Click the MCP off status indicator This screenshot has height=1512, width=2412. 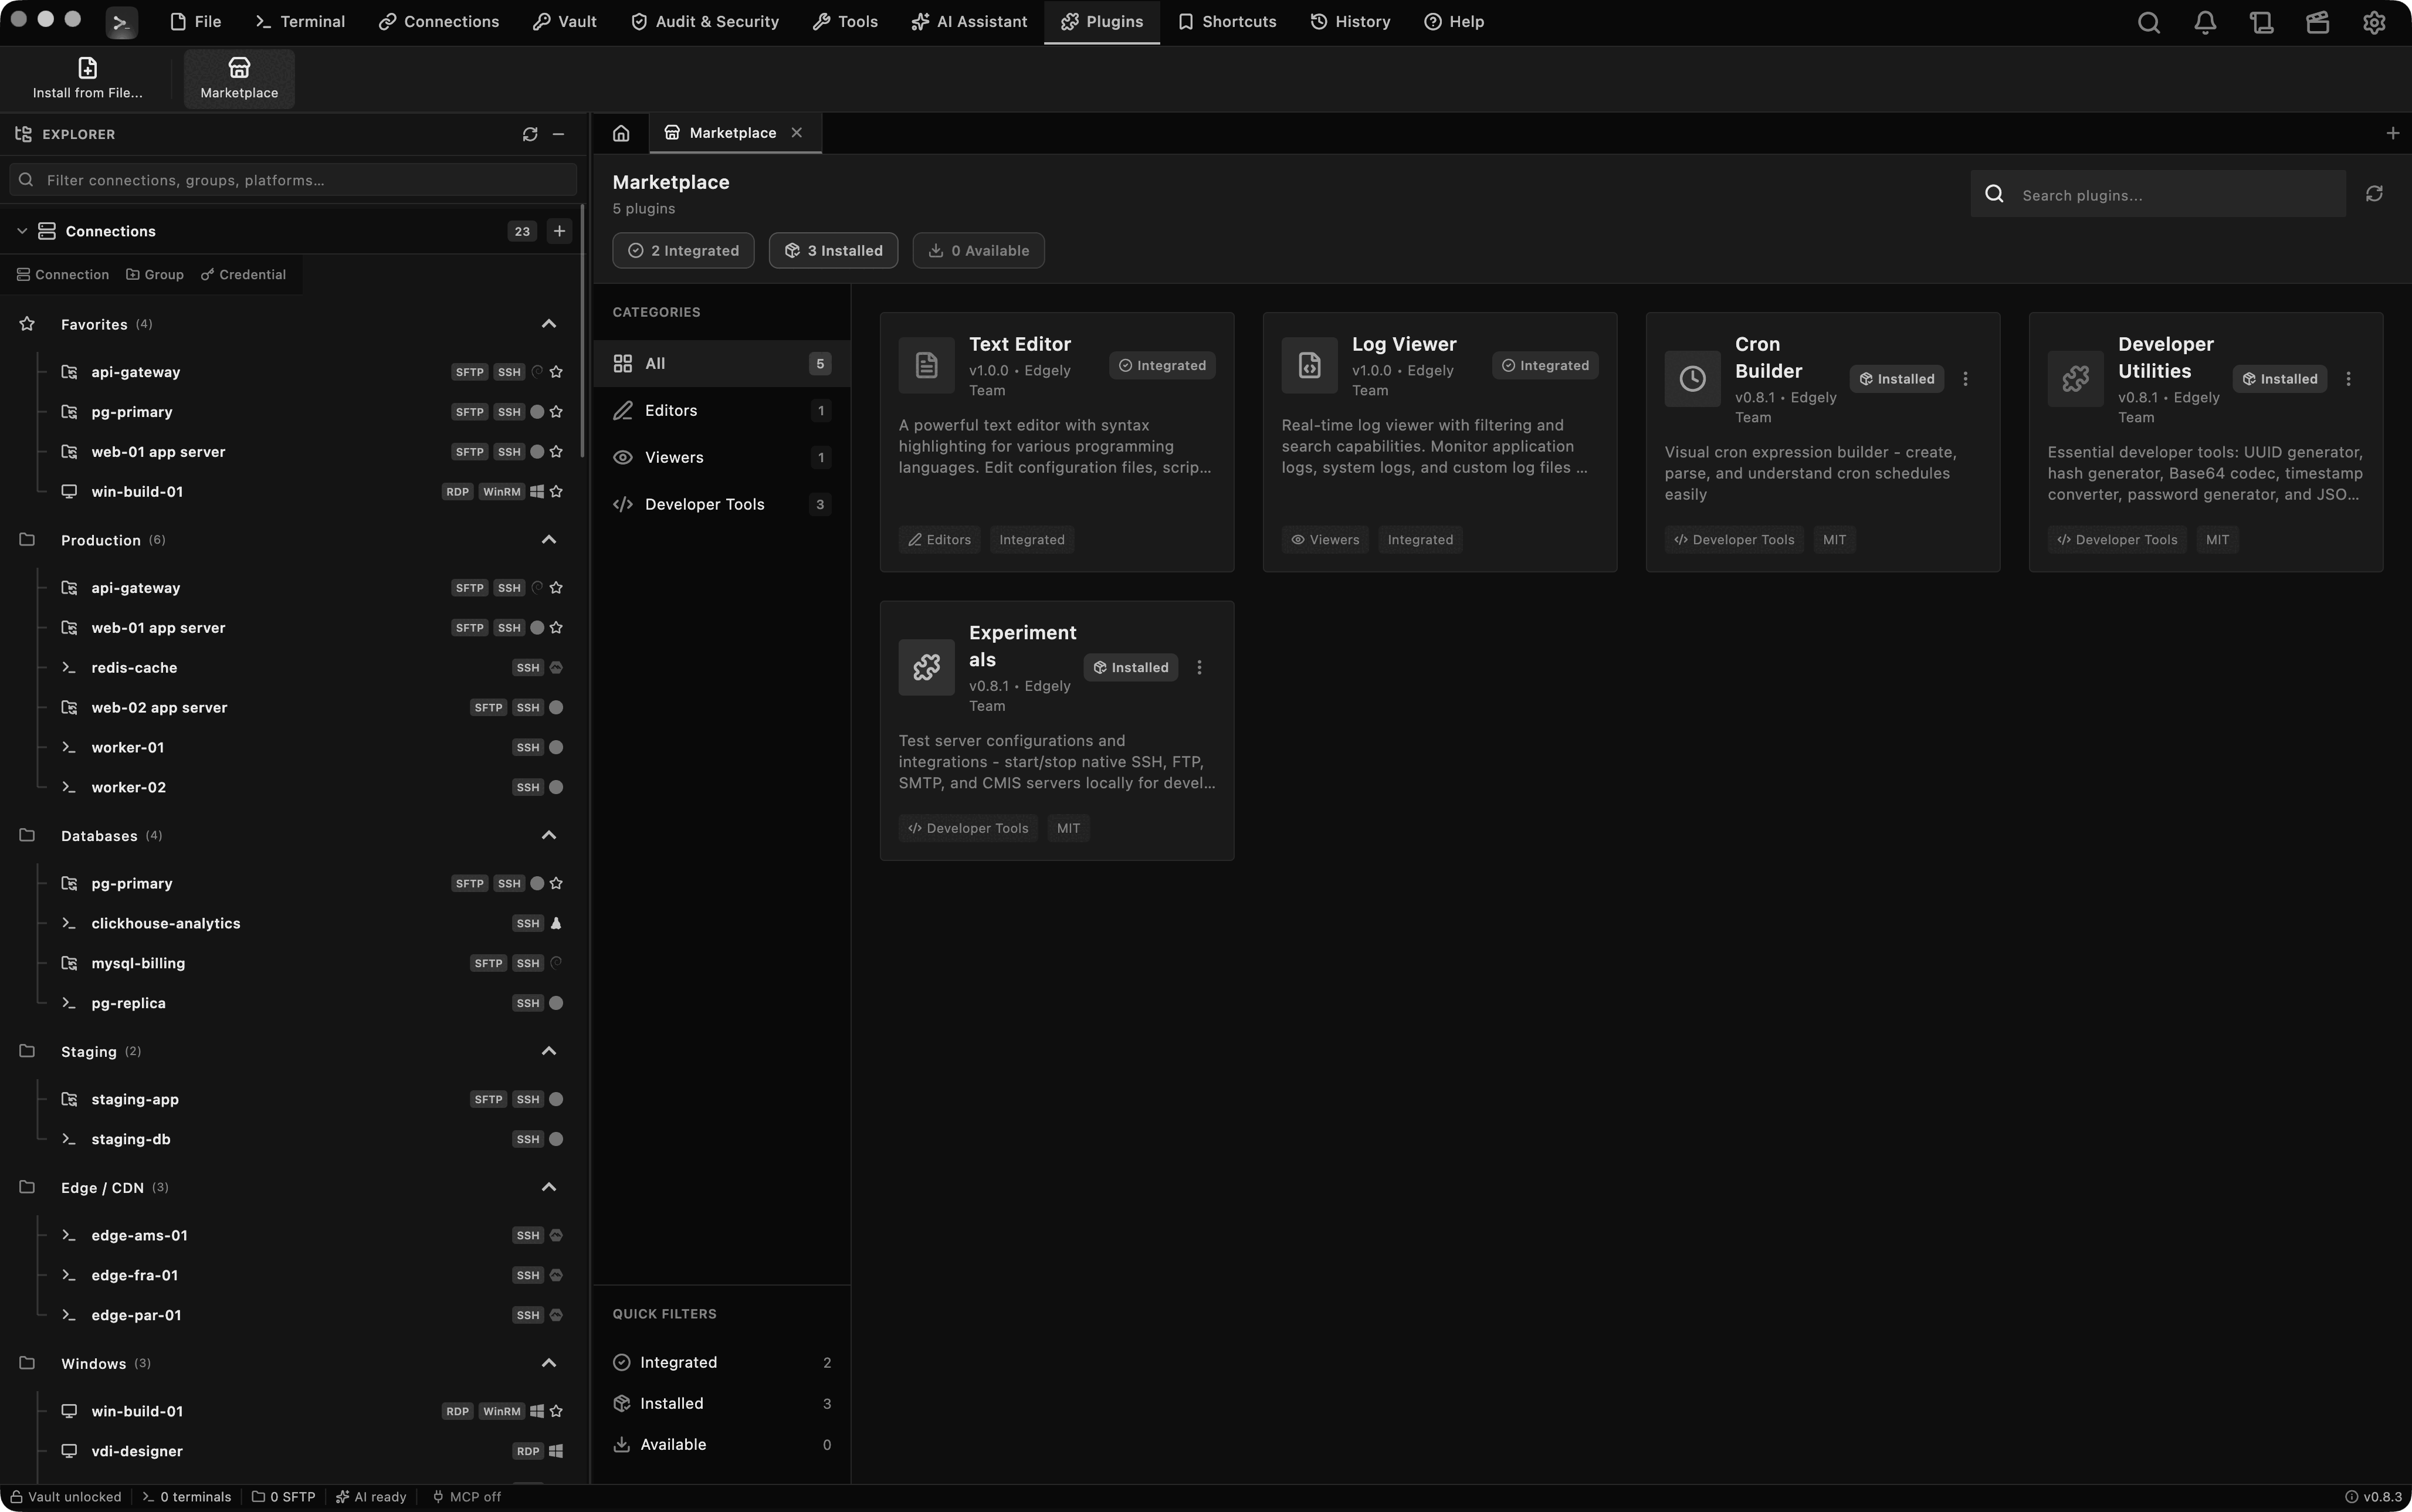(x=467, y=1497)
